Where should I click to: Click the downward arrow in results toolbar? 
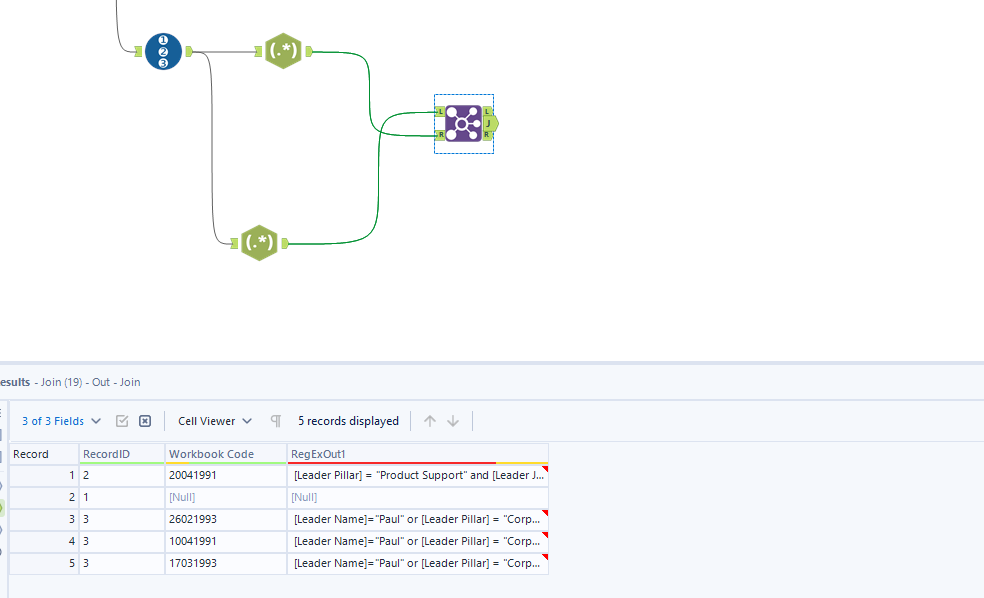[x=453, y=421]
